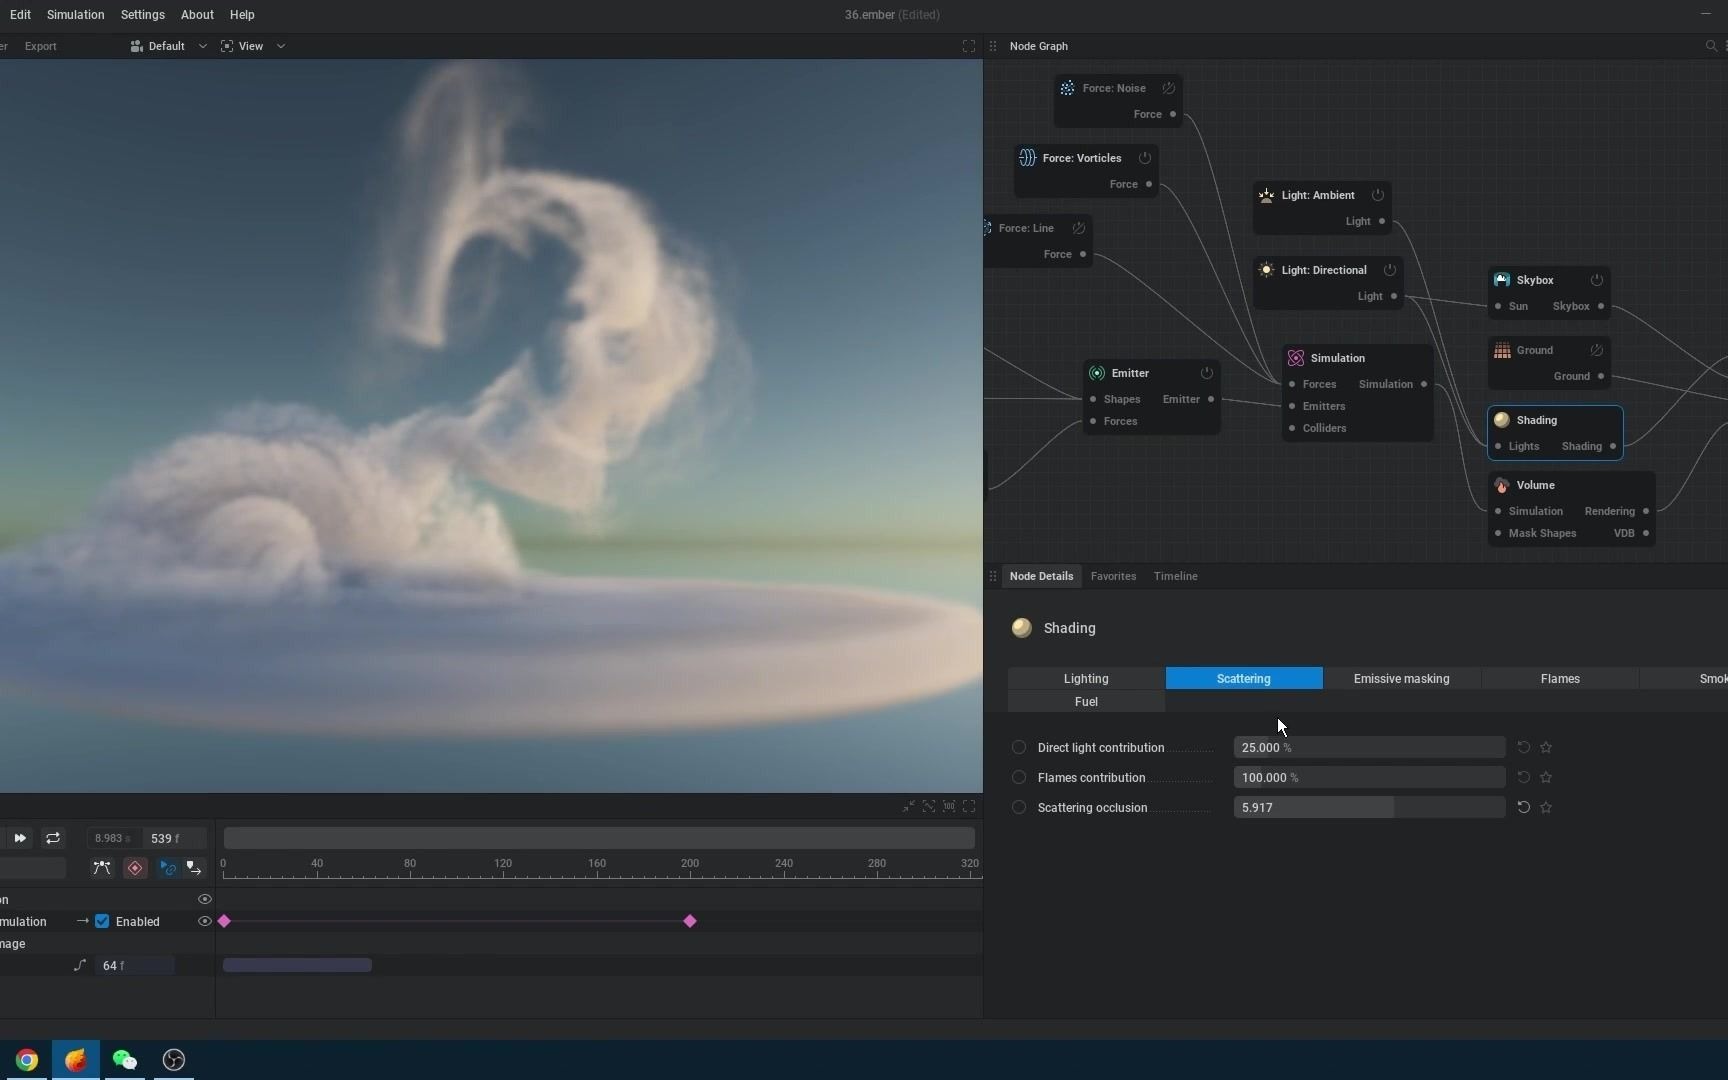
Task: Click the pink keyframe diamond icon
Action: click(135, 869)
